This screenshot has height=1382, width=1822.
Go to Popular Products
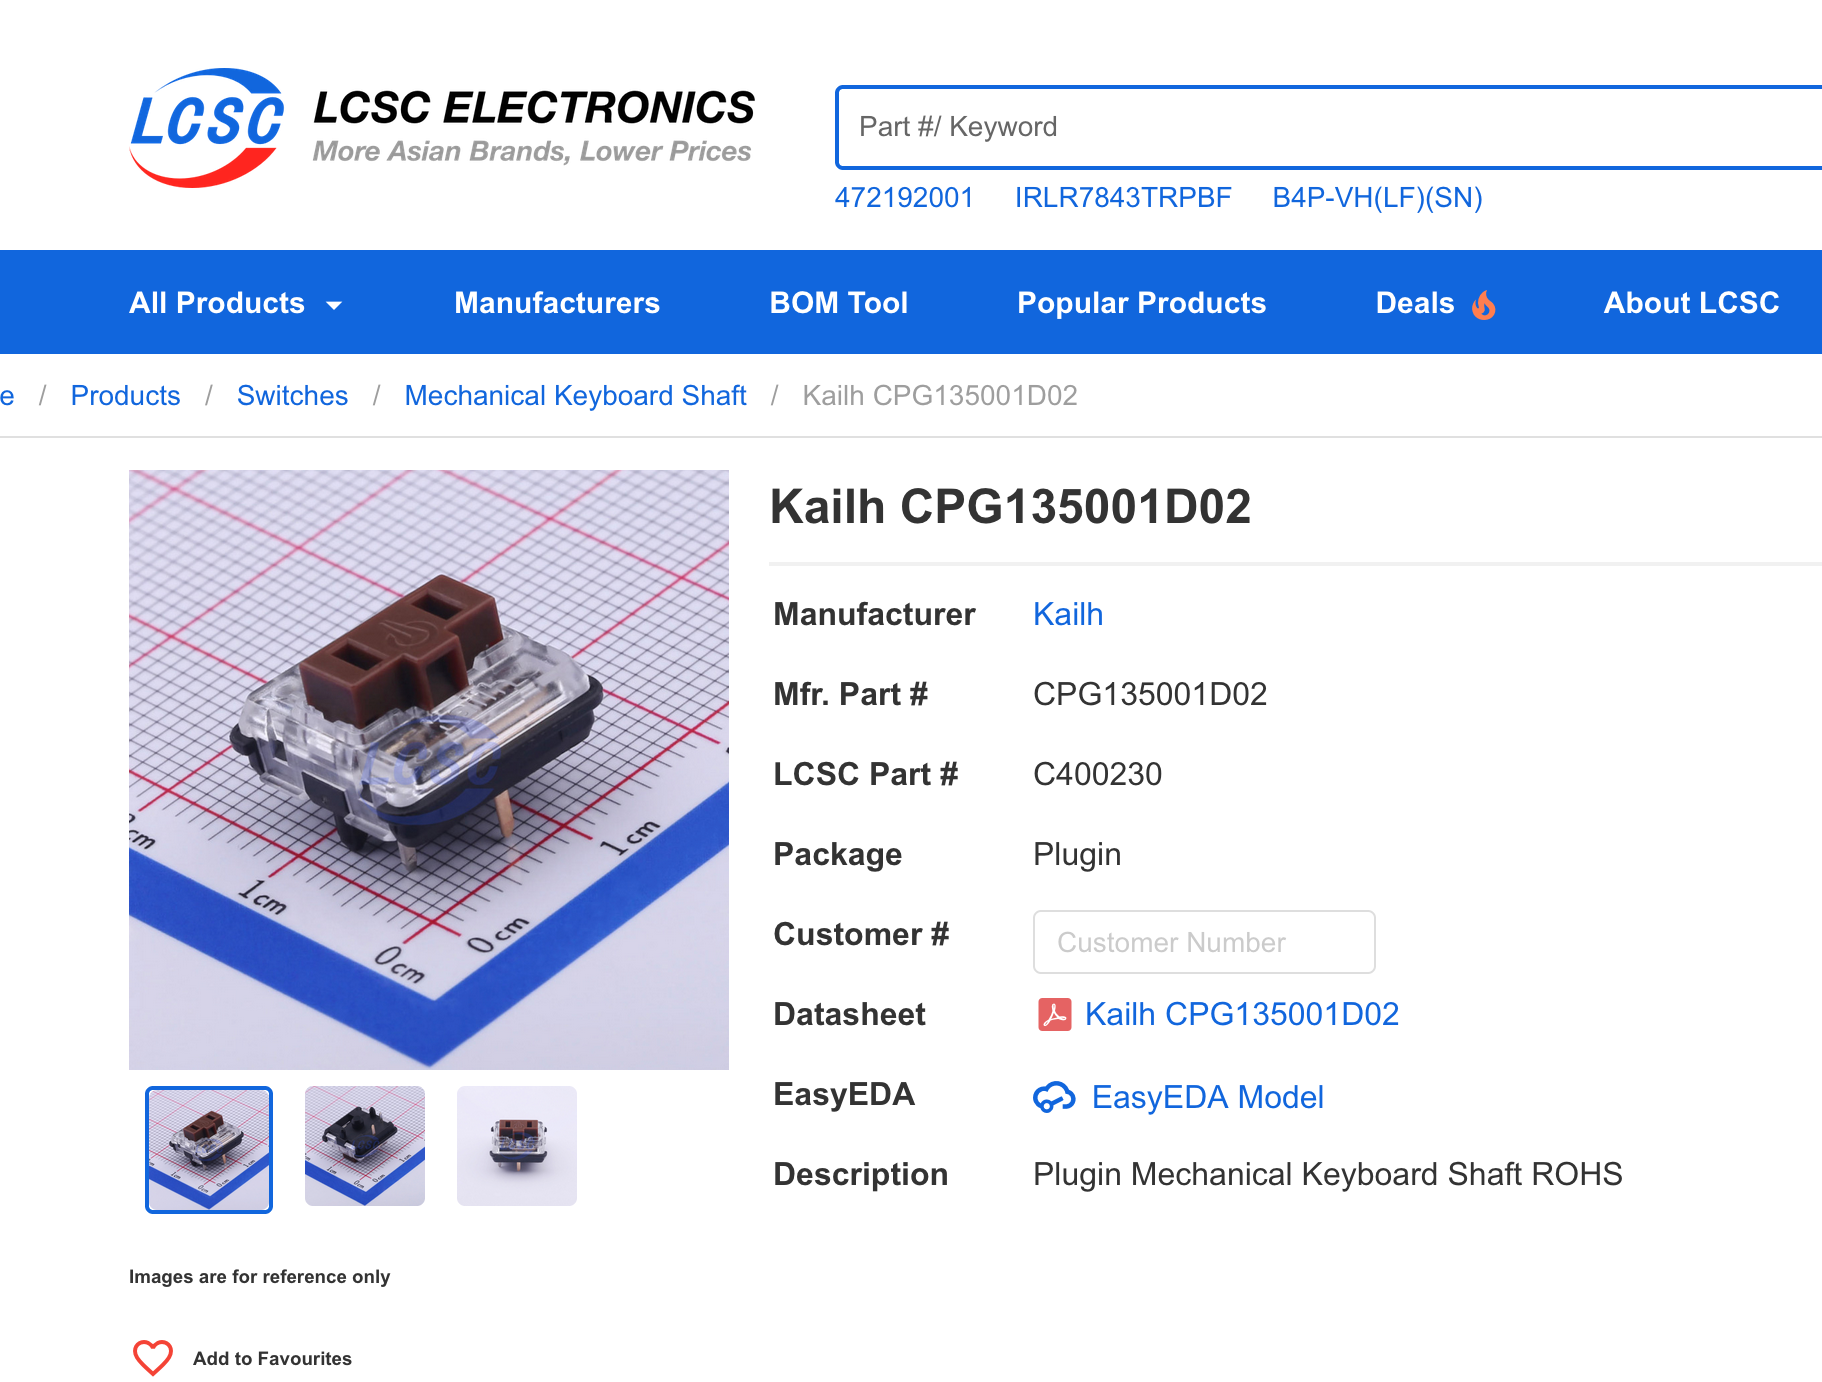[1141, 303]
